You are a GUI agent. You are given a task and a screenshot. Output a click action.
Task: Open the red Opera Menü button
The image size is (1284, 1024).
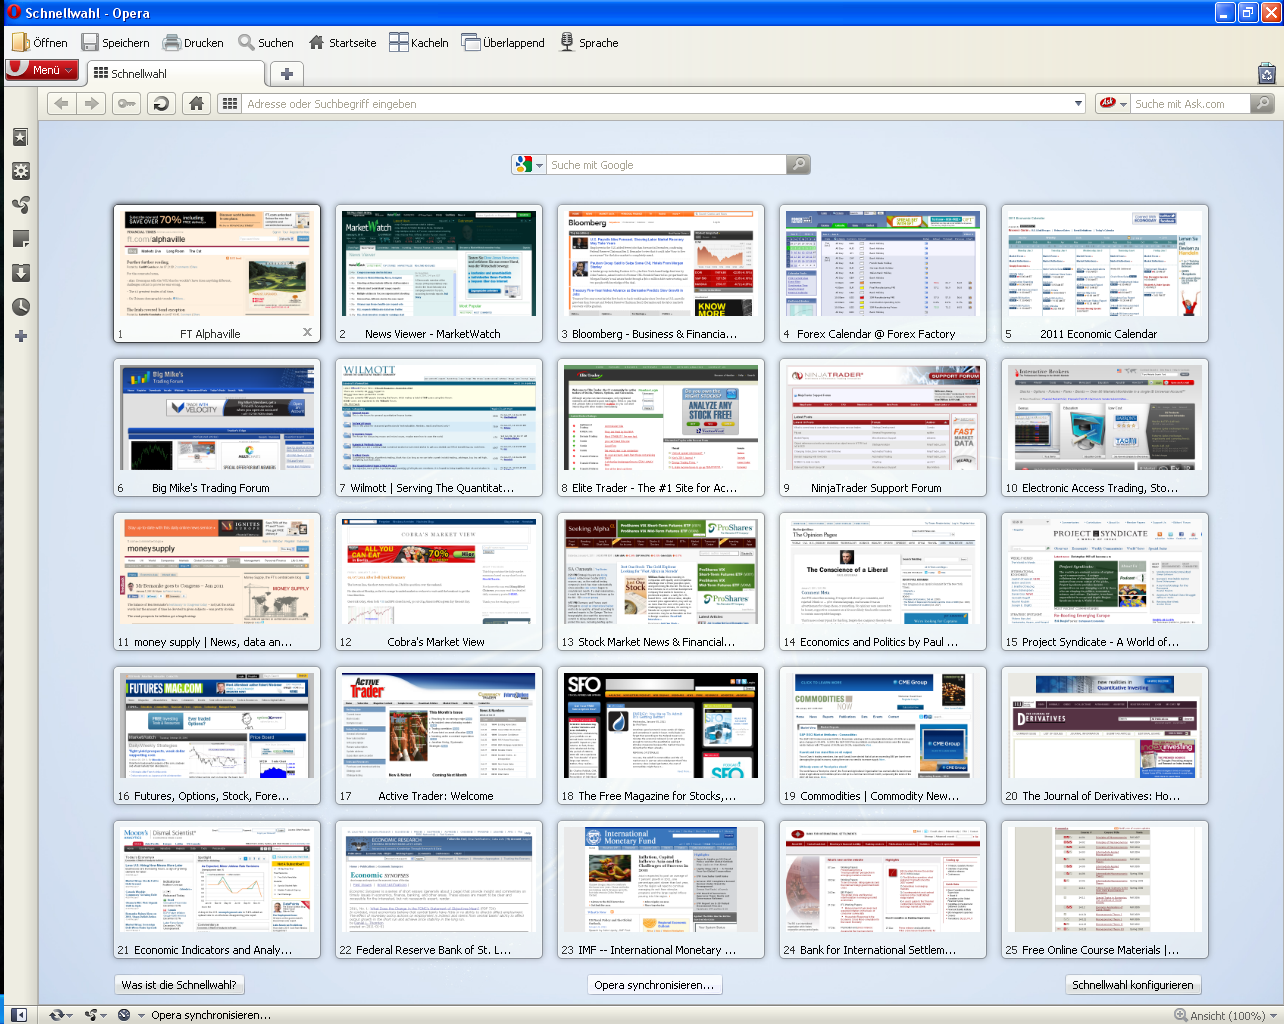[42, 69]
